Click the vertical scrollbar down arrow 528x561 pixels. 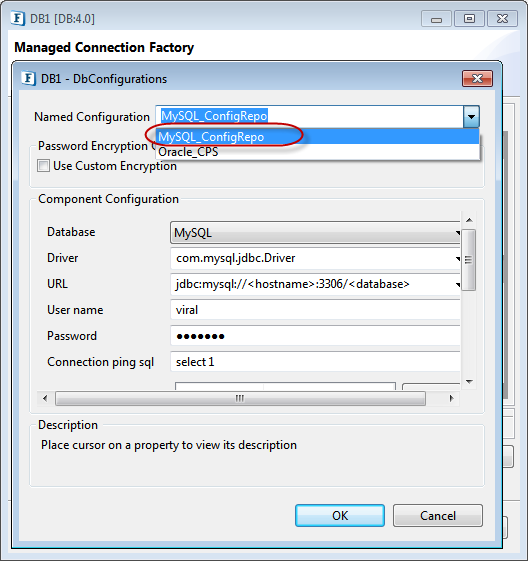pyautogui.click(x=469, y=381)
